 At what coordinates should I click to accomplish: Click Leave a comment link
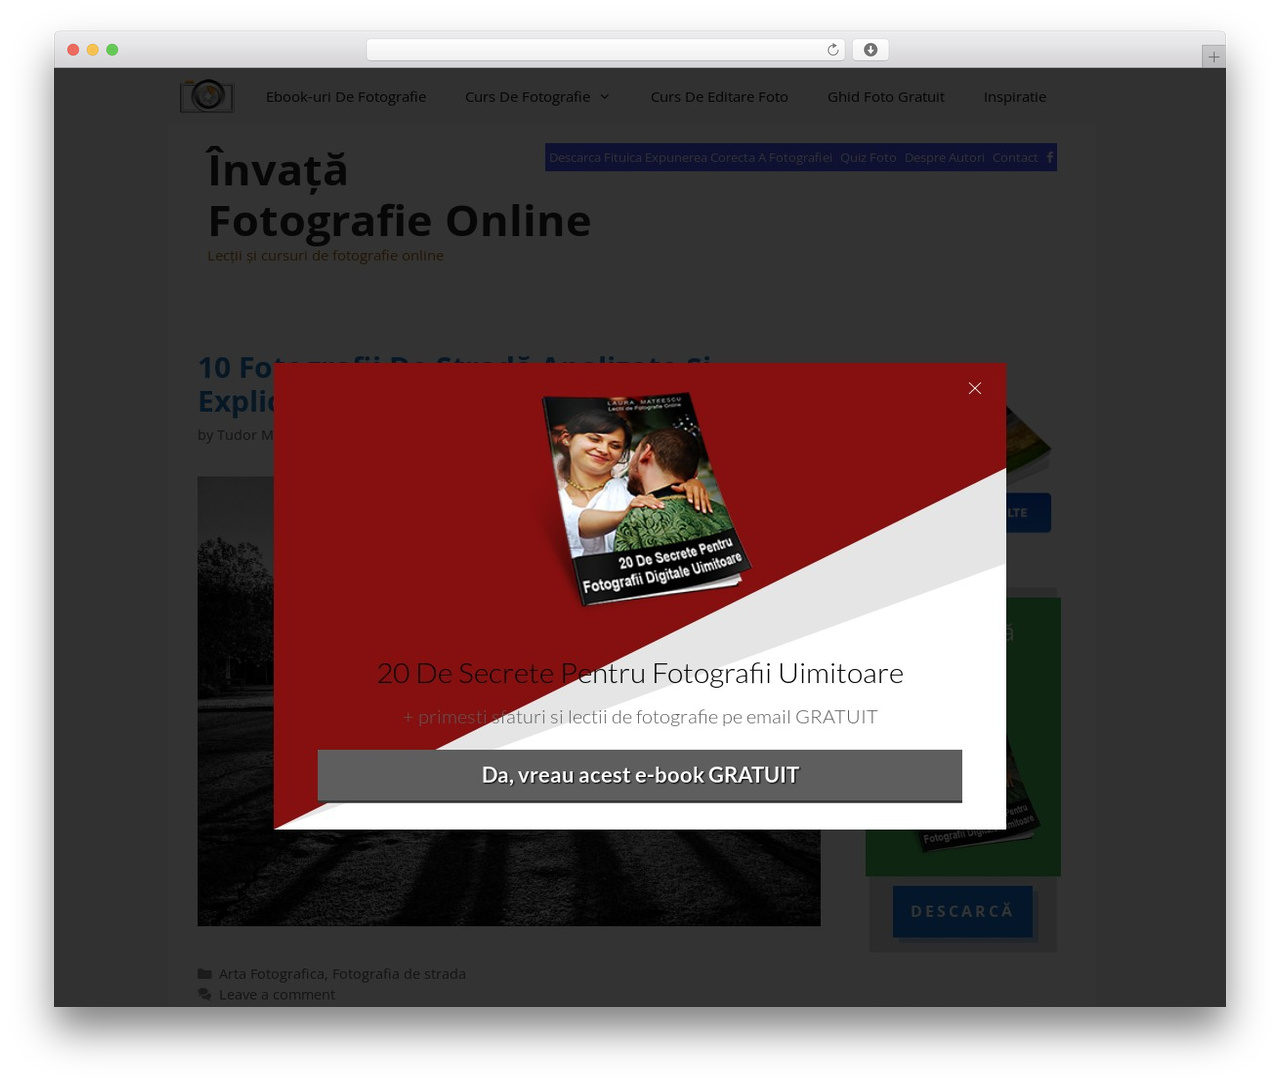point(277,995)
